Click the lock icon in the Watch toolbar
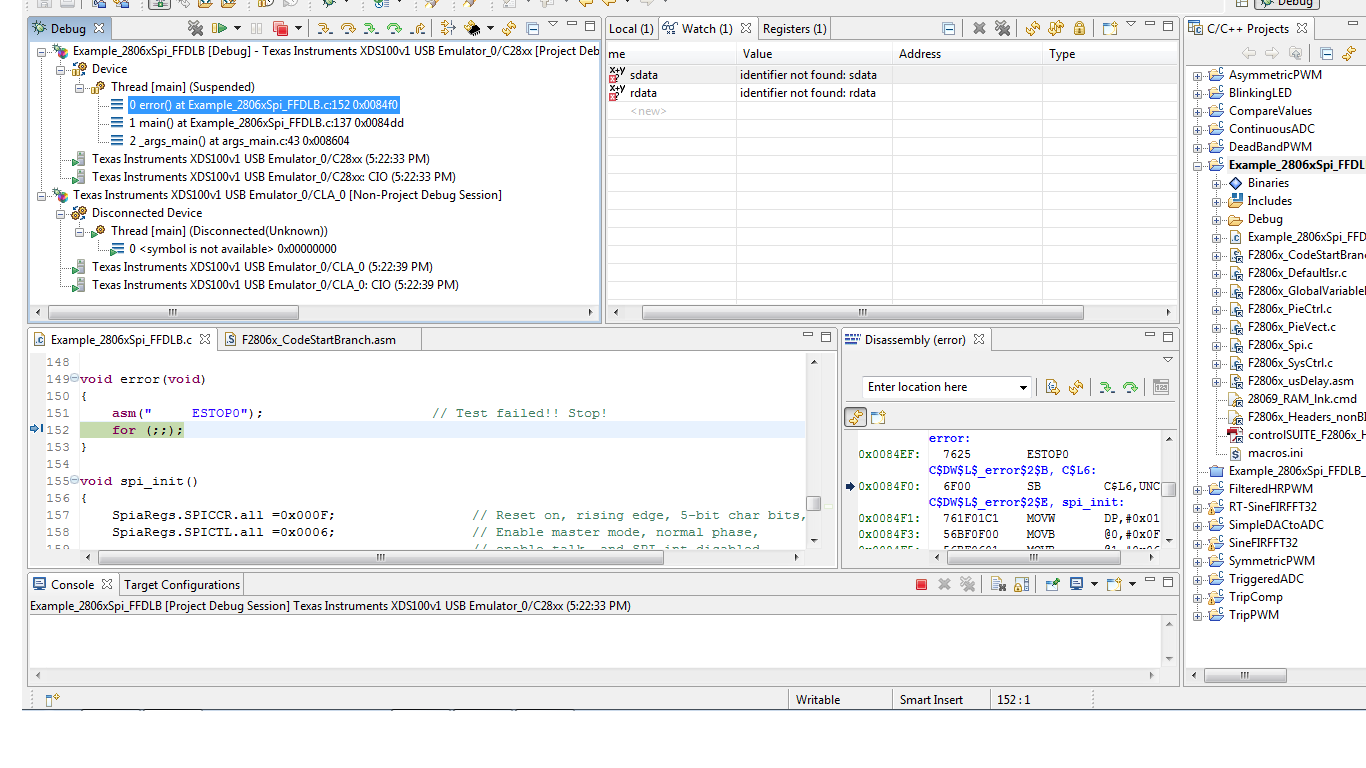 [x=1079, y=28]
